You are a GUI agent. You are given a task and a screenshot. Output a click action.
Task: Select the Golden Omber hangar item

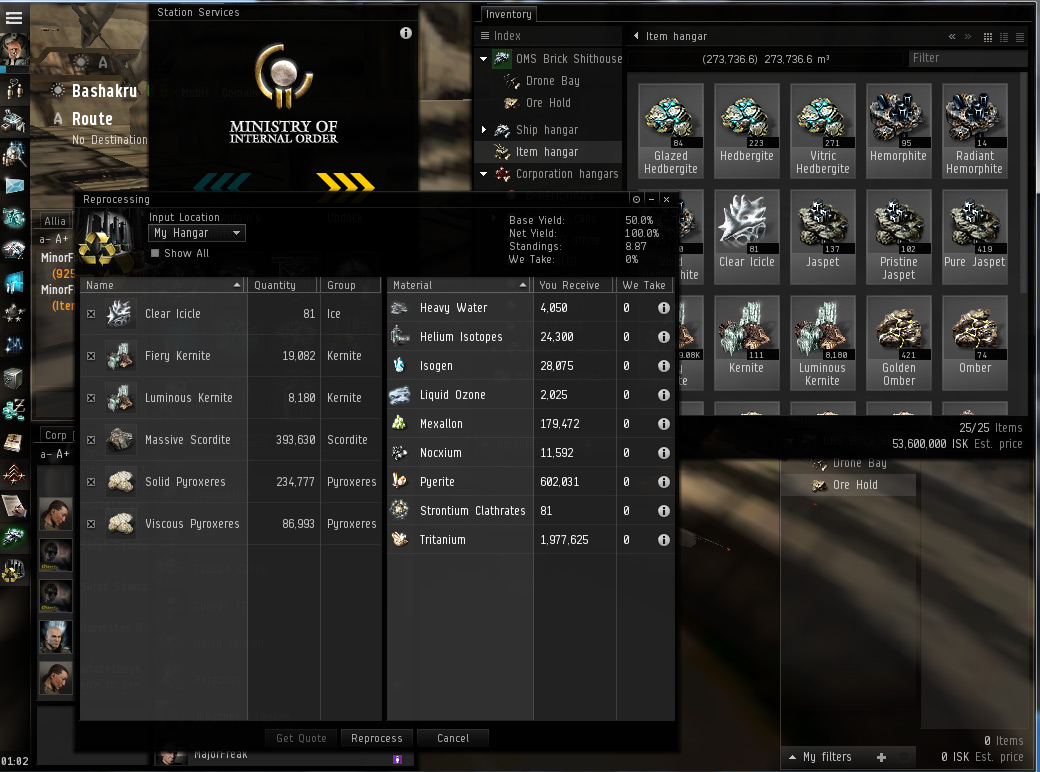pyautogui.click(x=899, y=342)
